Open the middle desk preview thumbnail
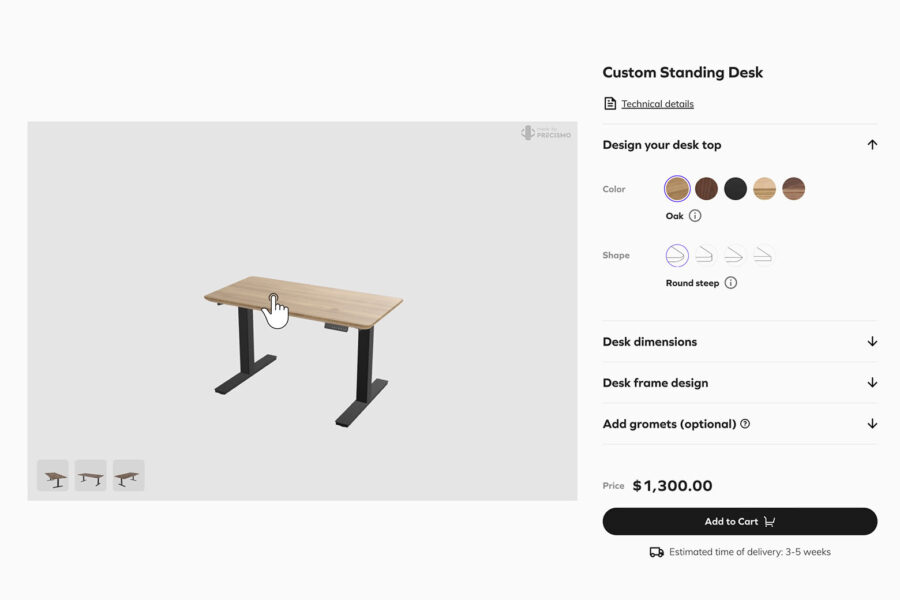The height and width of the screenshot is (600, 900). click(x=90, y=475)
